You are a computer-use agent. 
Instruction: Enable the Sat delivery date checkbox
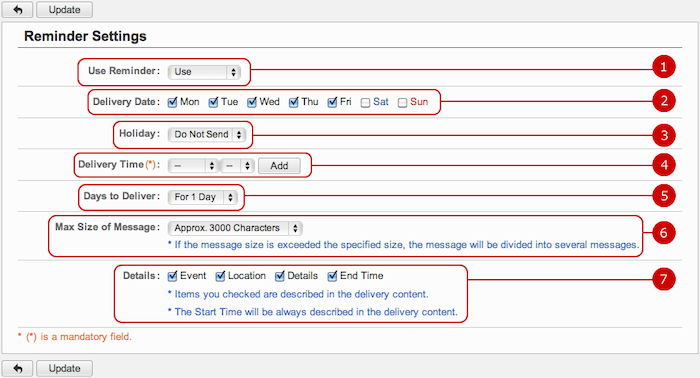tap(365, 103)
